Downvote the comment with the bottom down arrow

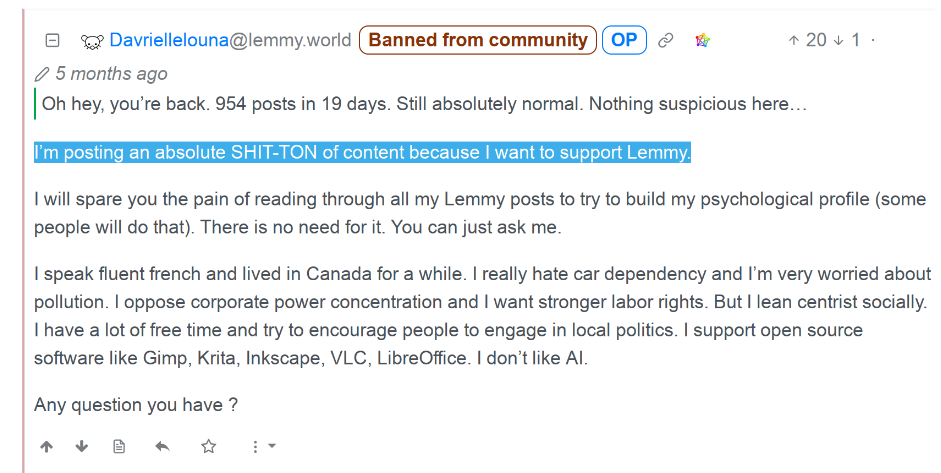click(x=82, y=446)
